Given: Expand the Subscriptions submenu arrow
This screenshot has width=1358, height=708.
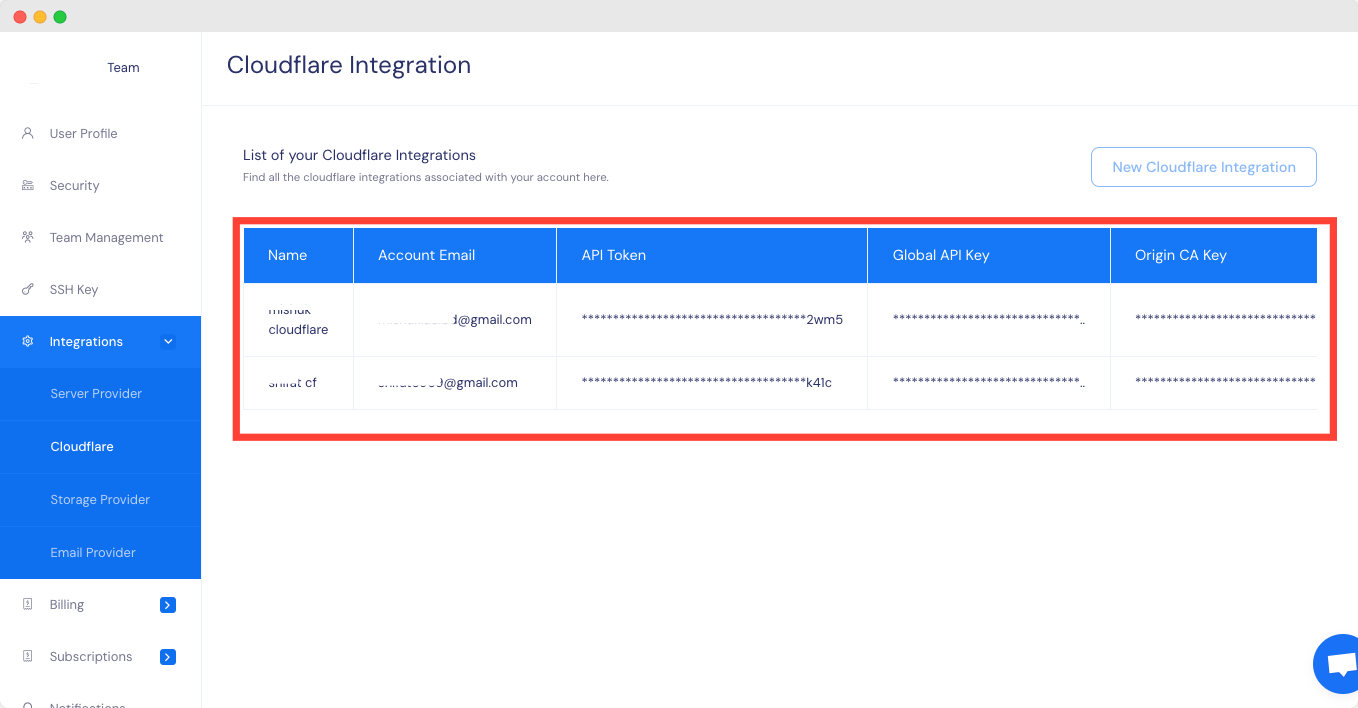Looking at the screenshot, I should point(168,657).
